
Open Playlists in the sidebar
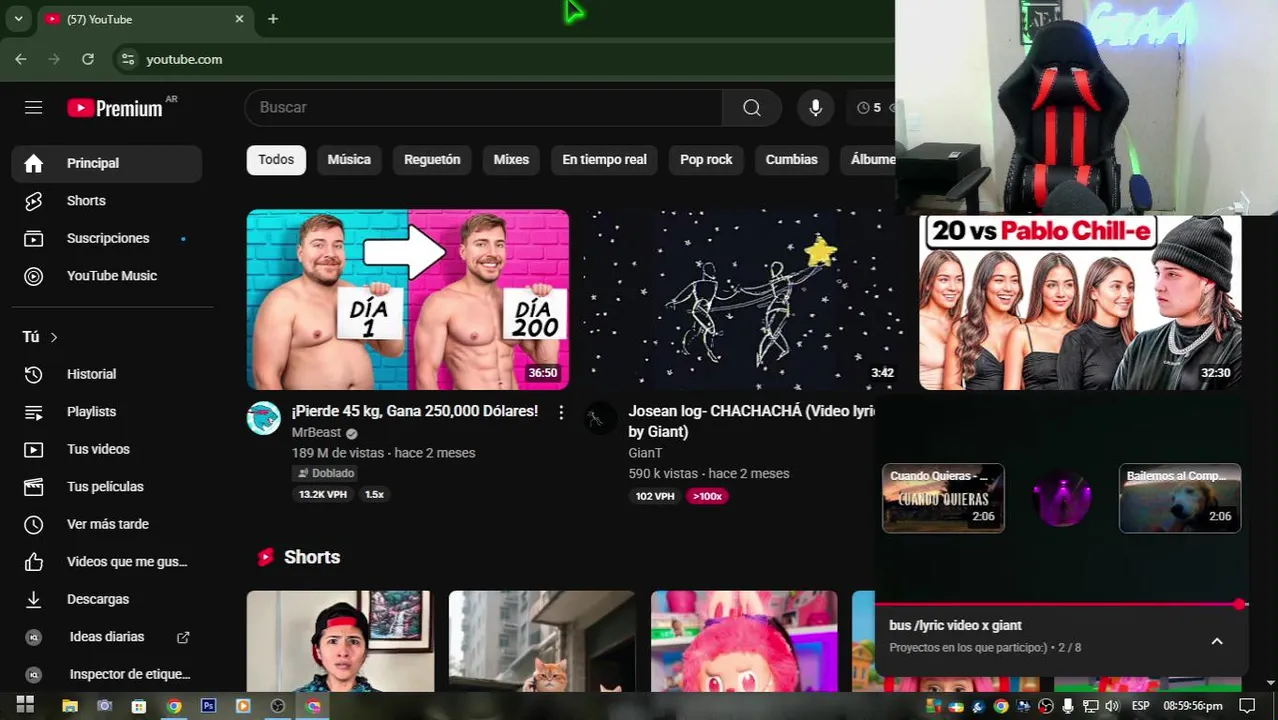click(107, 412)
